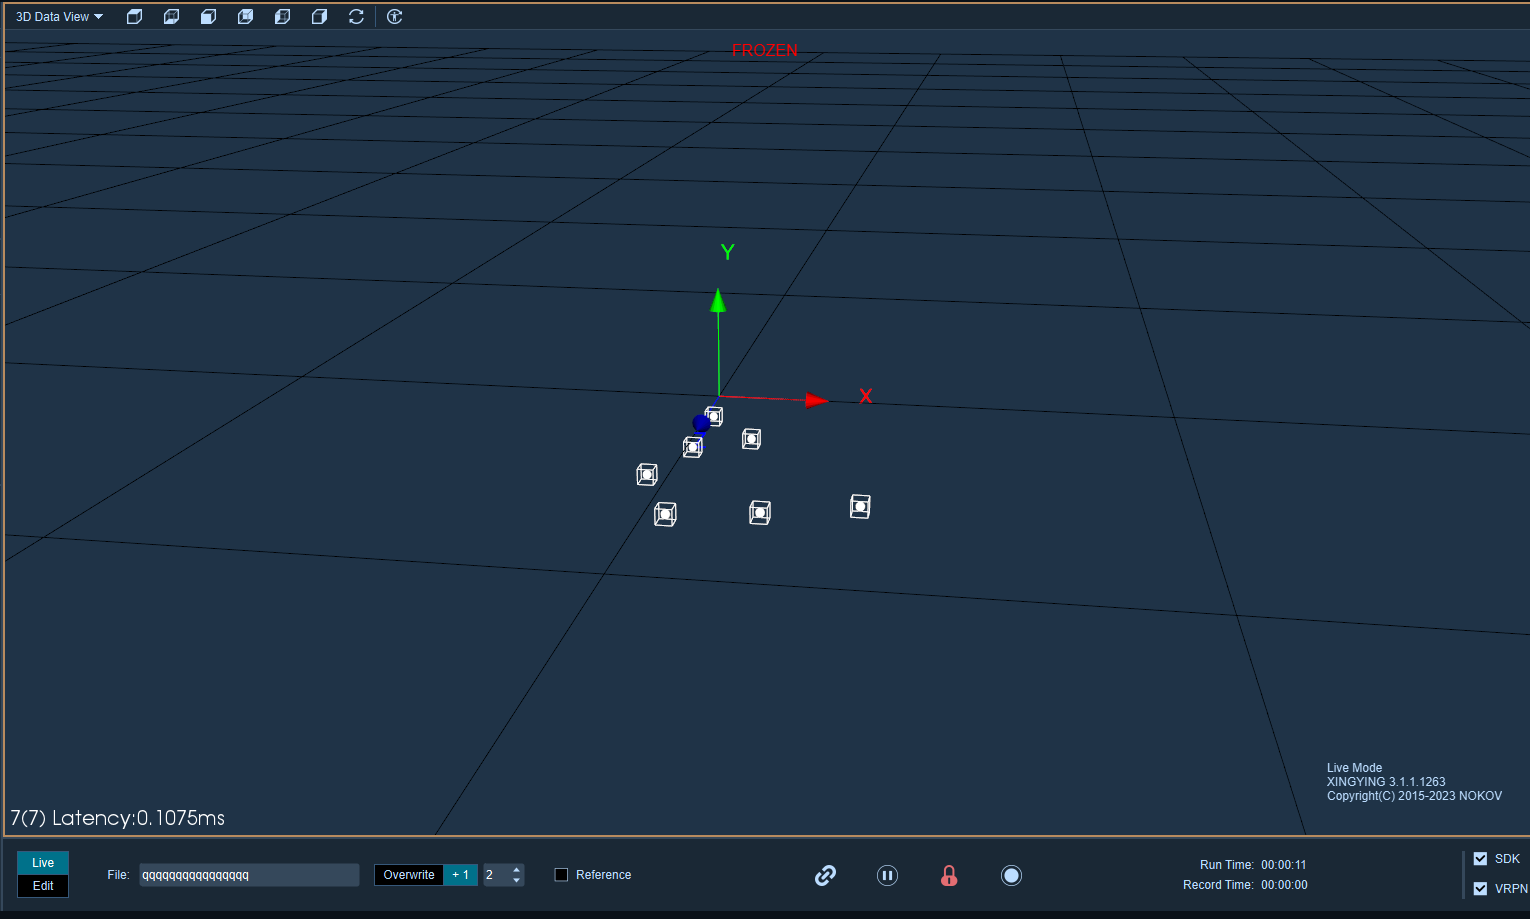Click the +1 increment button
The width and height of the screenshot is (1530, 919).
coord(460,875)
